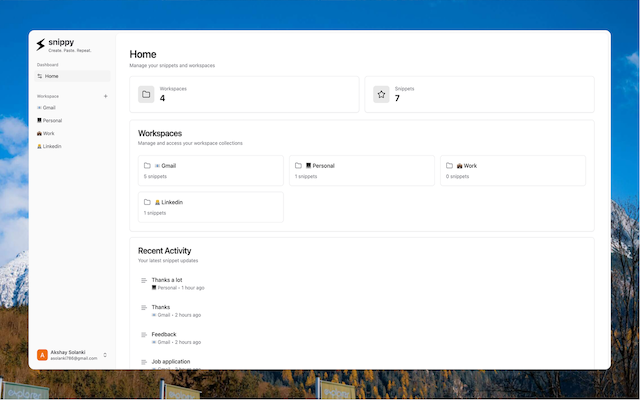Viewport: 640px width, 400px height.
Task: Click the orange user avatar icon
Action: pos(42,355)
